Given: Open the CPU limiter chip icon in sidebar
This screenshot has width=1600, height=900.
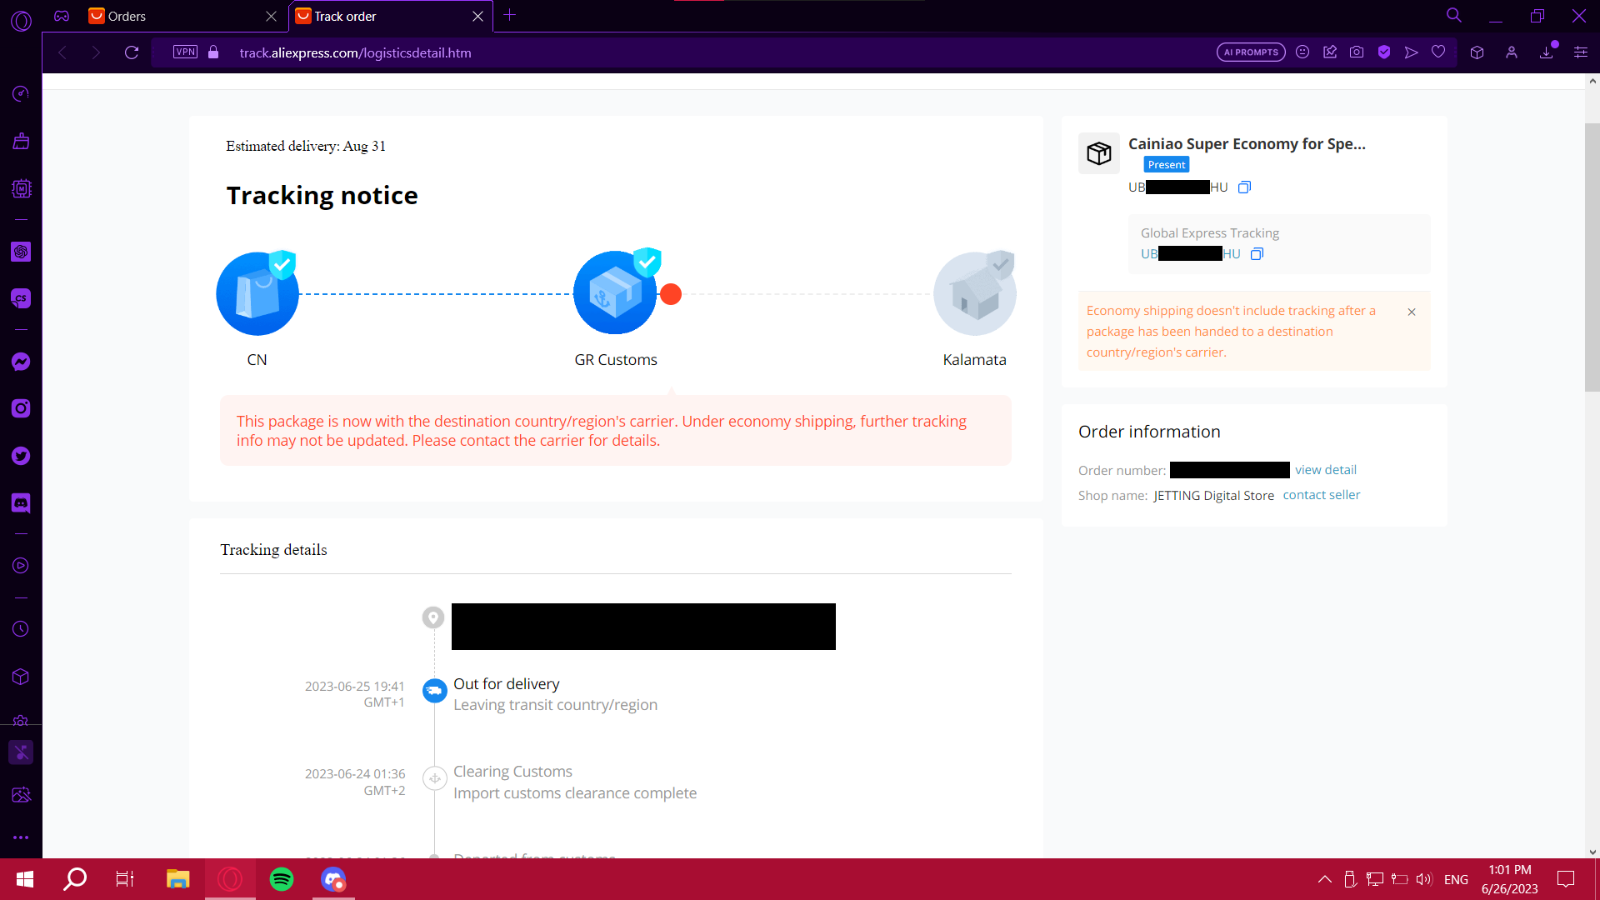Looking at the screenshot, I should [x=21, y=188].
